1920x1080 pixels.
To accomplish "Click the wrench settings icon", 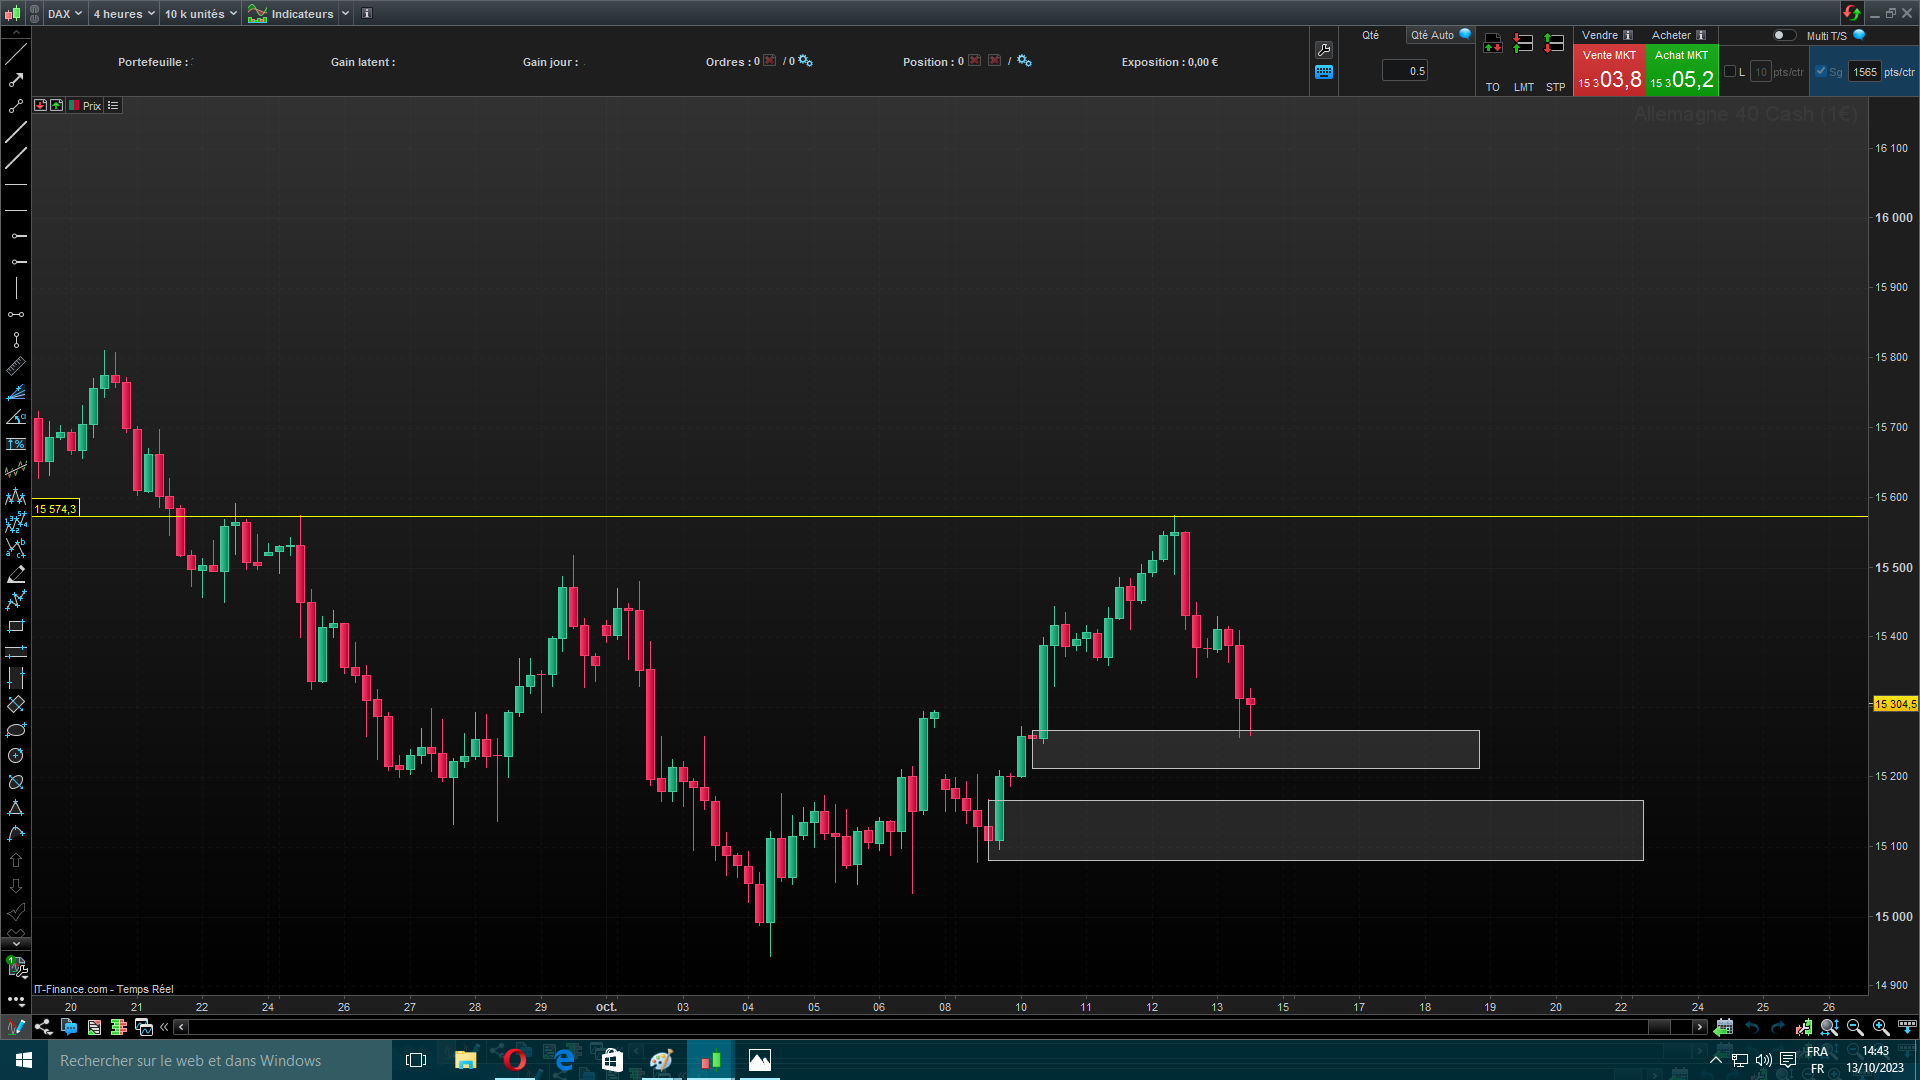I will [x=1324, y=50].
